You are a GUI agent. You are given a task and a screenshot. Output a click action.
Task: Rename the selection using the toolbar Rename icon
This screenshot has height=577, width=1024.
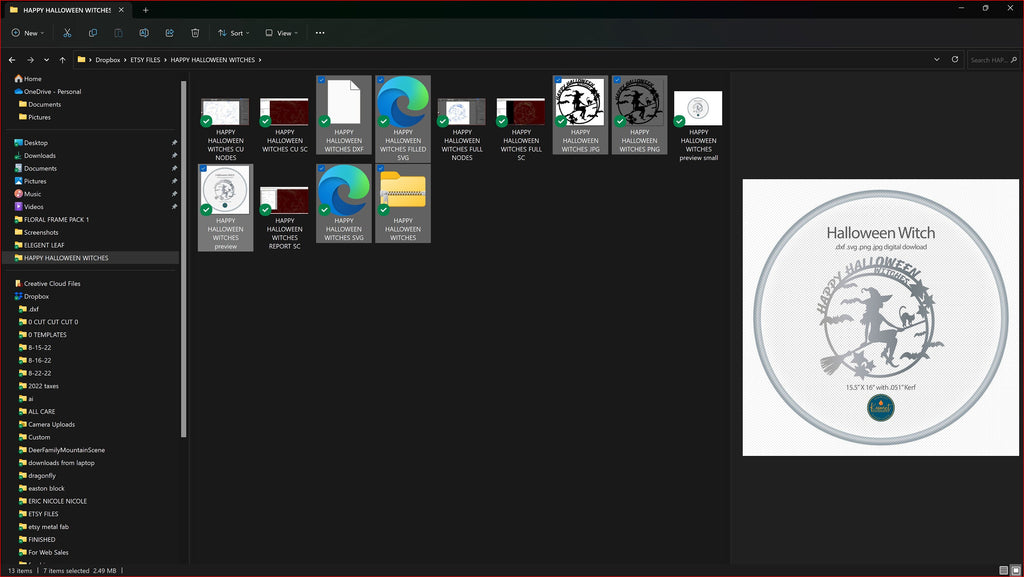pos(144,33)
